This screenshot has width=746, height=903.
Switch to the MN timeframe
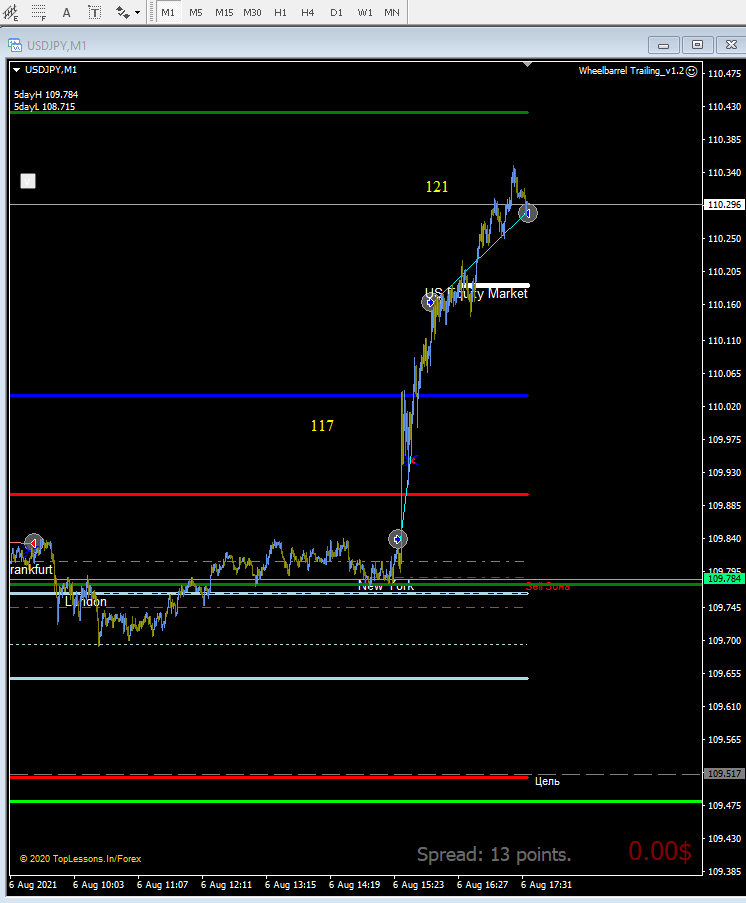[x=392, y=12]
